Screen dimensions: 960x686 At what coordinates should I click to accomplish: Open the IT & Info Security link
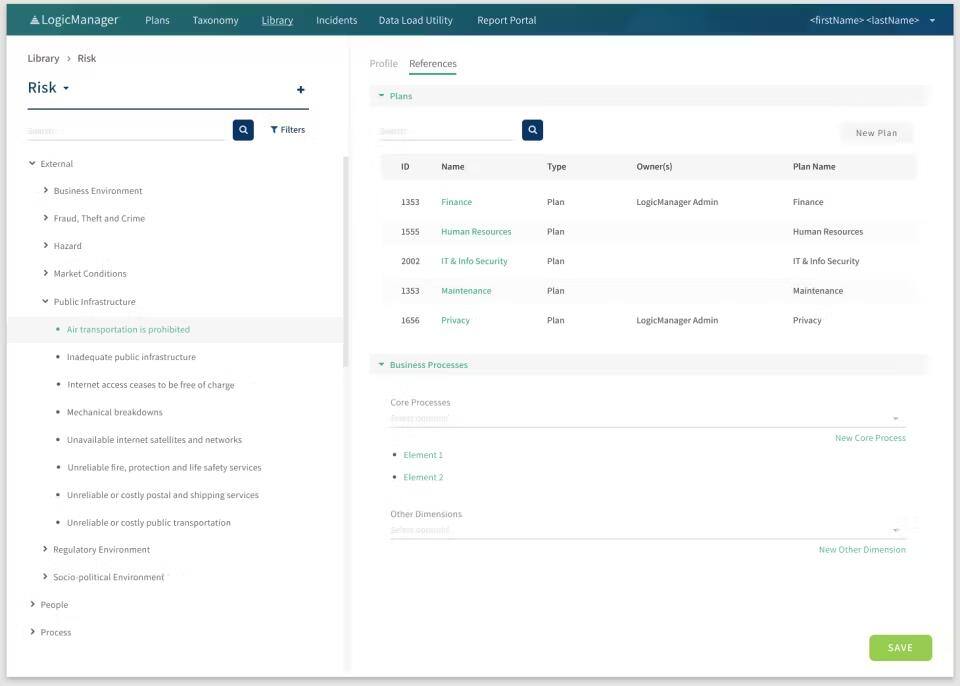(474, 261)
